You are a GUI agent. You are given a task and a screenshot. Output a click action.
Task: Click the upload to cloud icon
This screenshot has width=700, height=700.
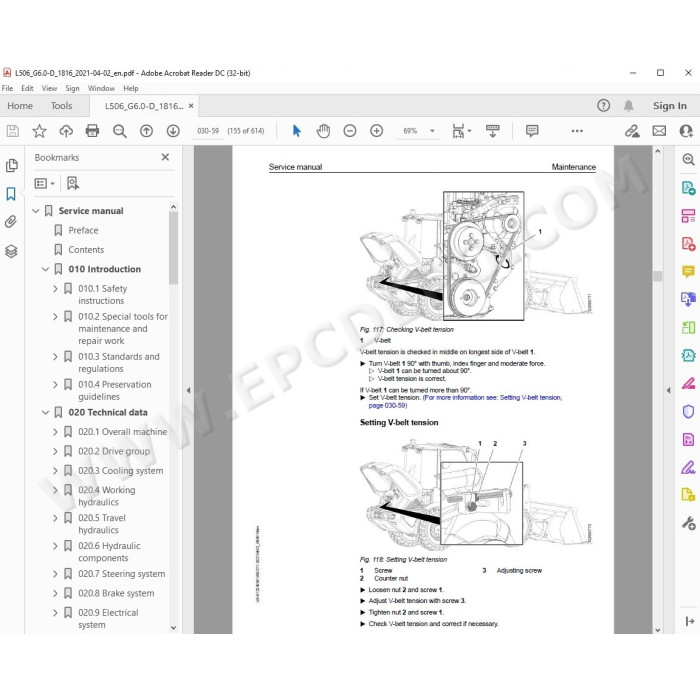coord(66,131)
